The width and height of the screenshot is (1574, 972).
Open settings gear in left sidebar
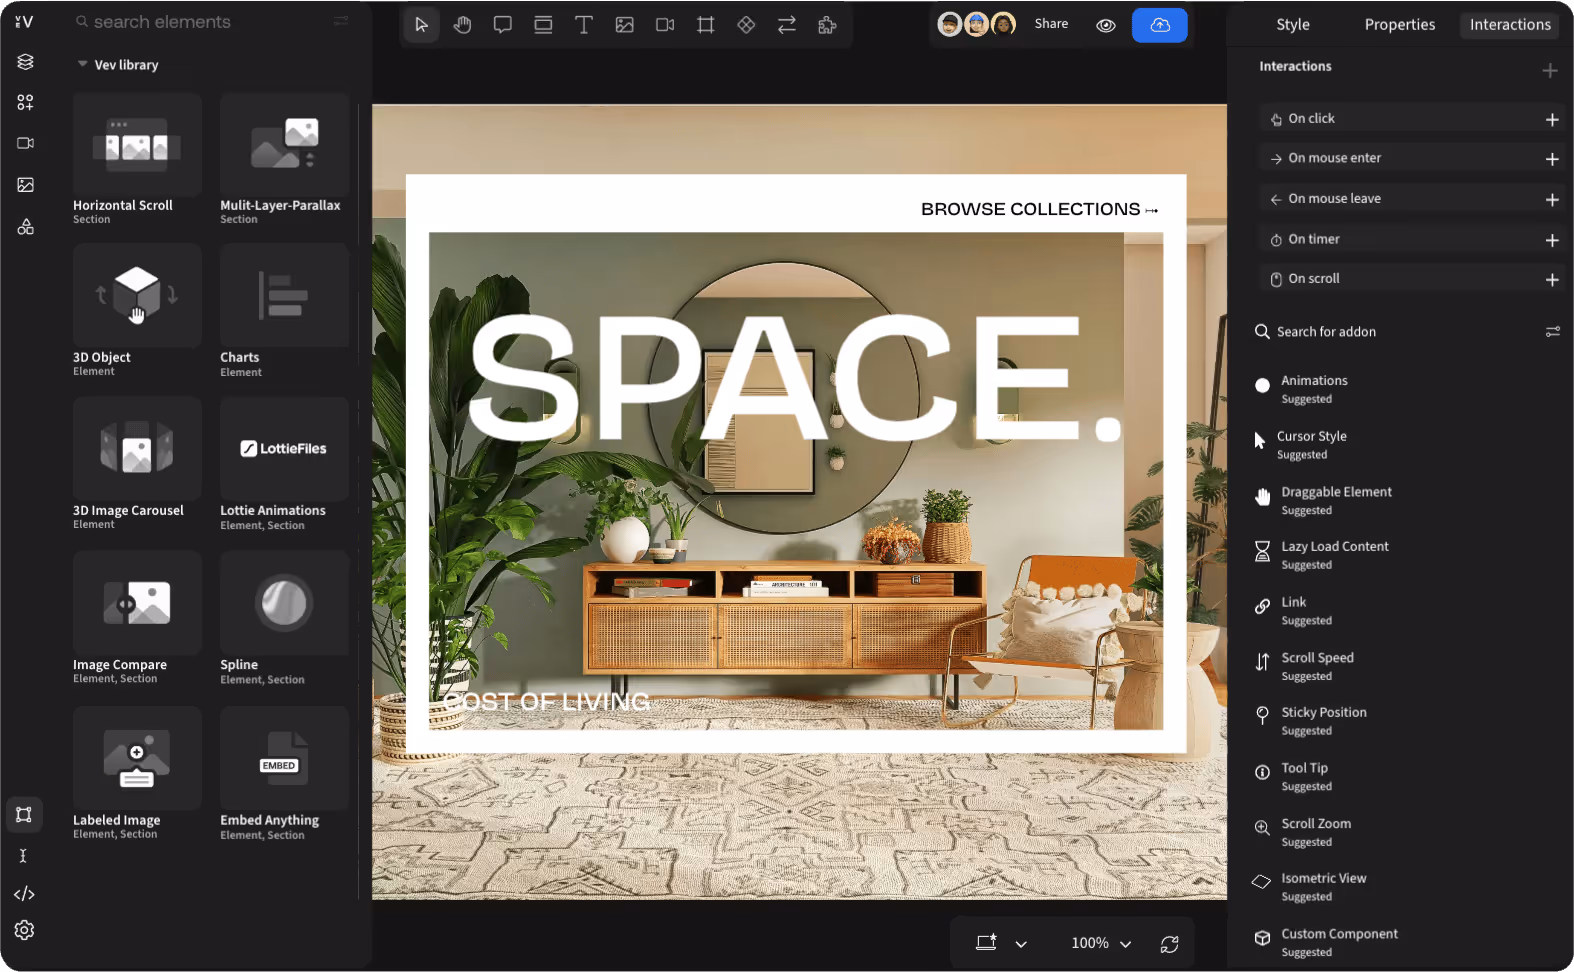(x=25, y=930)
